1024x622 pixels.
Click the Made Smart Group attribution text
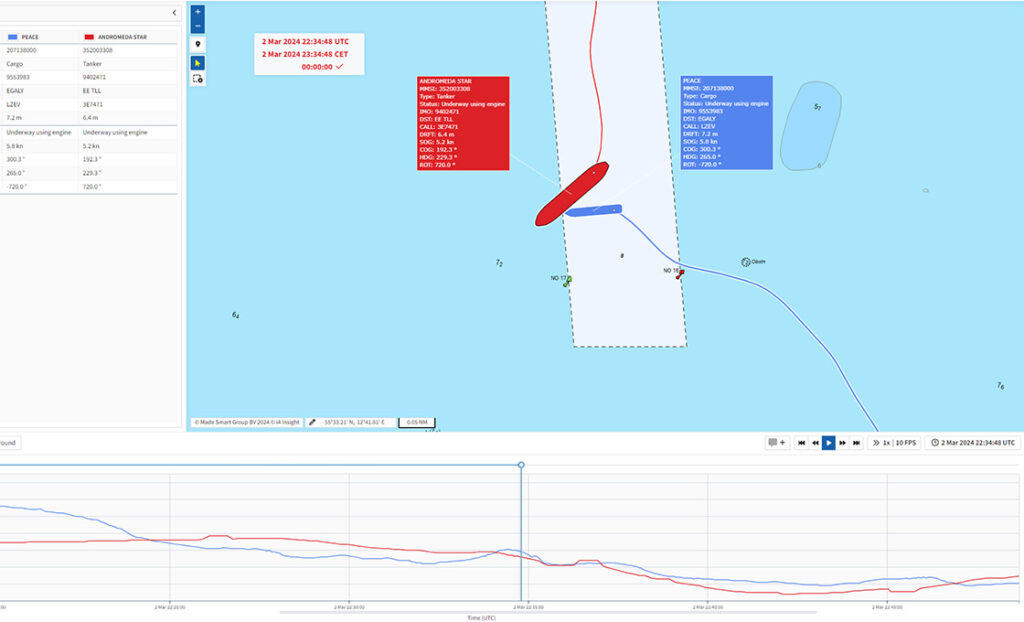(x=246, y=423)
